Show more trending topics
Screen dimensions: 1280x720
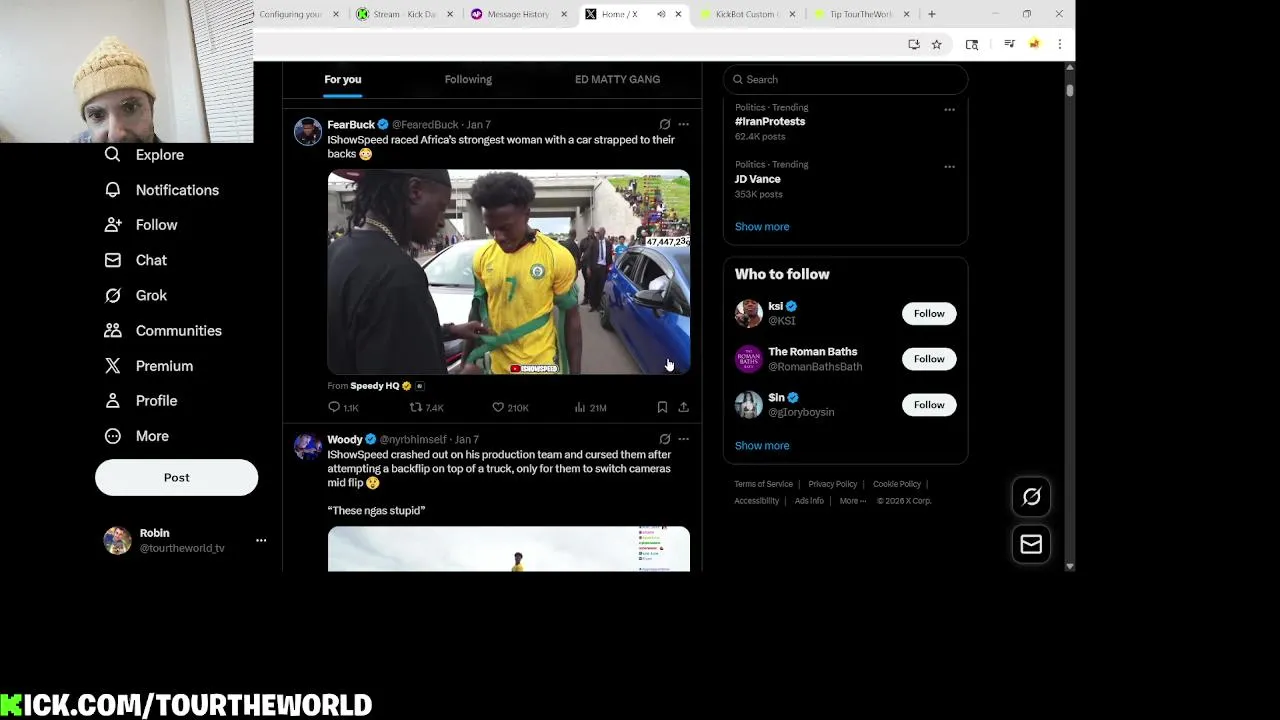pos(762,226)
